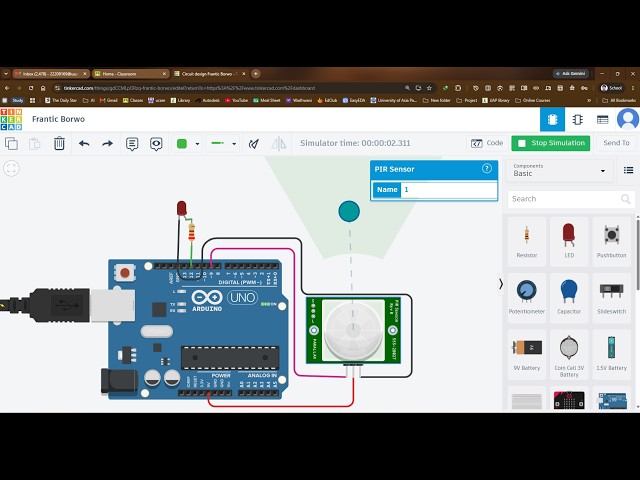Image resolution: width=640 pixels, height=480 pixels.
Task: Open the Online Courses bookmark folder
Action: 533,100
